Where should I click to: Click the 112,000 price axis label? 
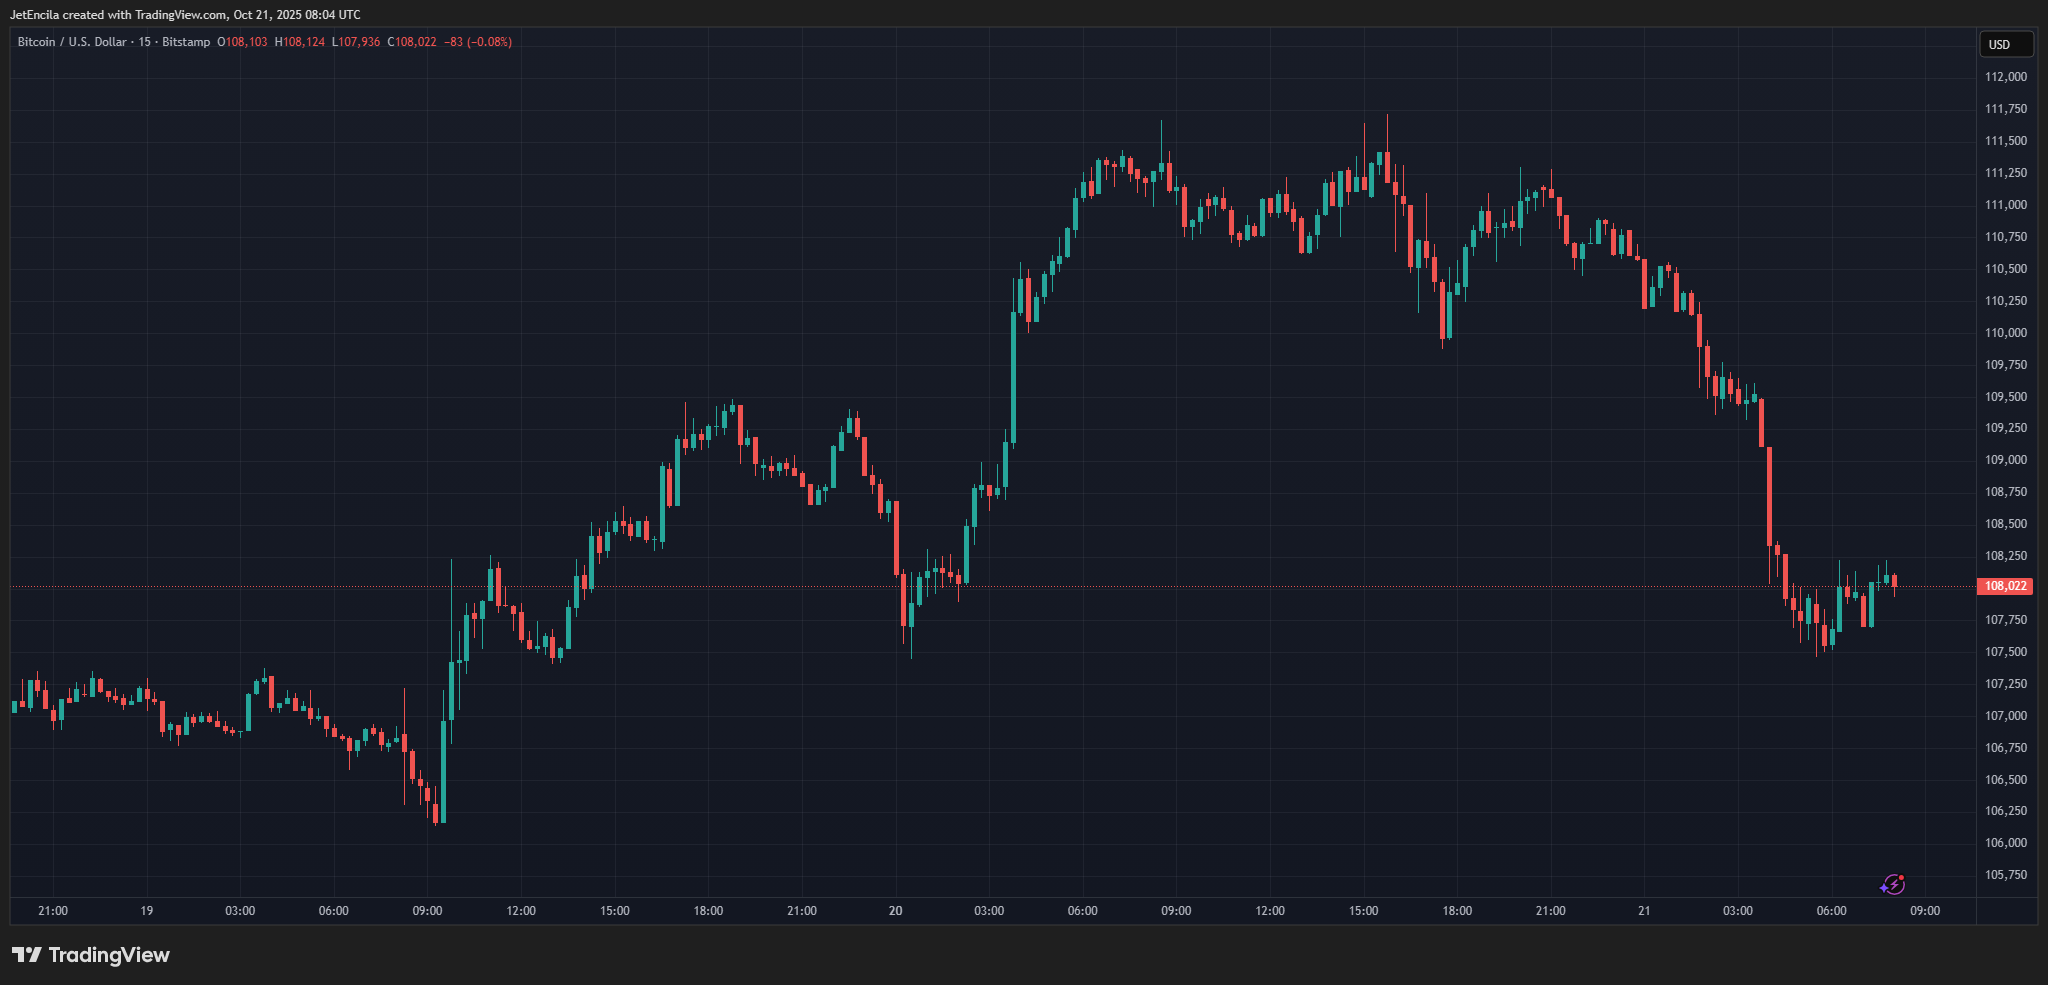tap(2005, 77)
